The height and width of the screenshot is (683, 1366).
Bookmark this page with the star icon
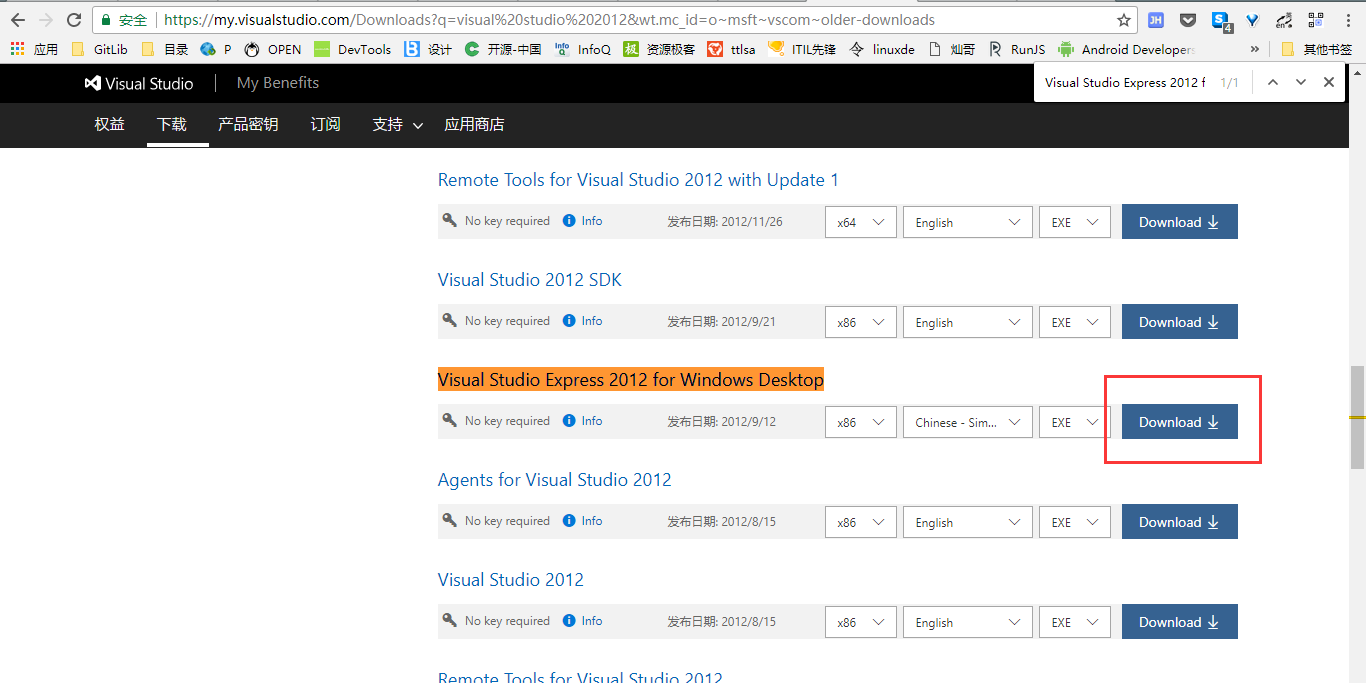pyautogui.click(x=1124, y=20)
